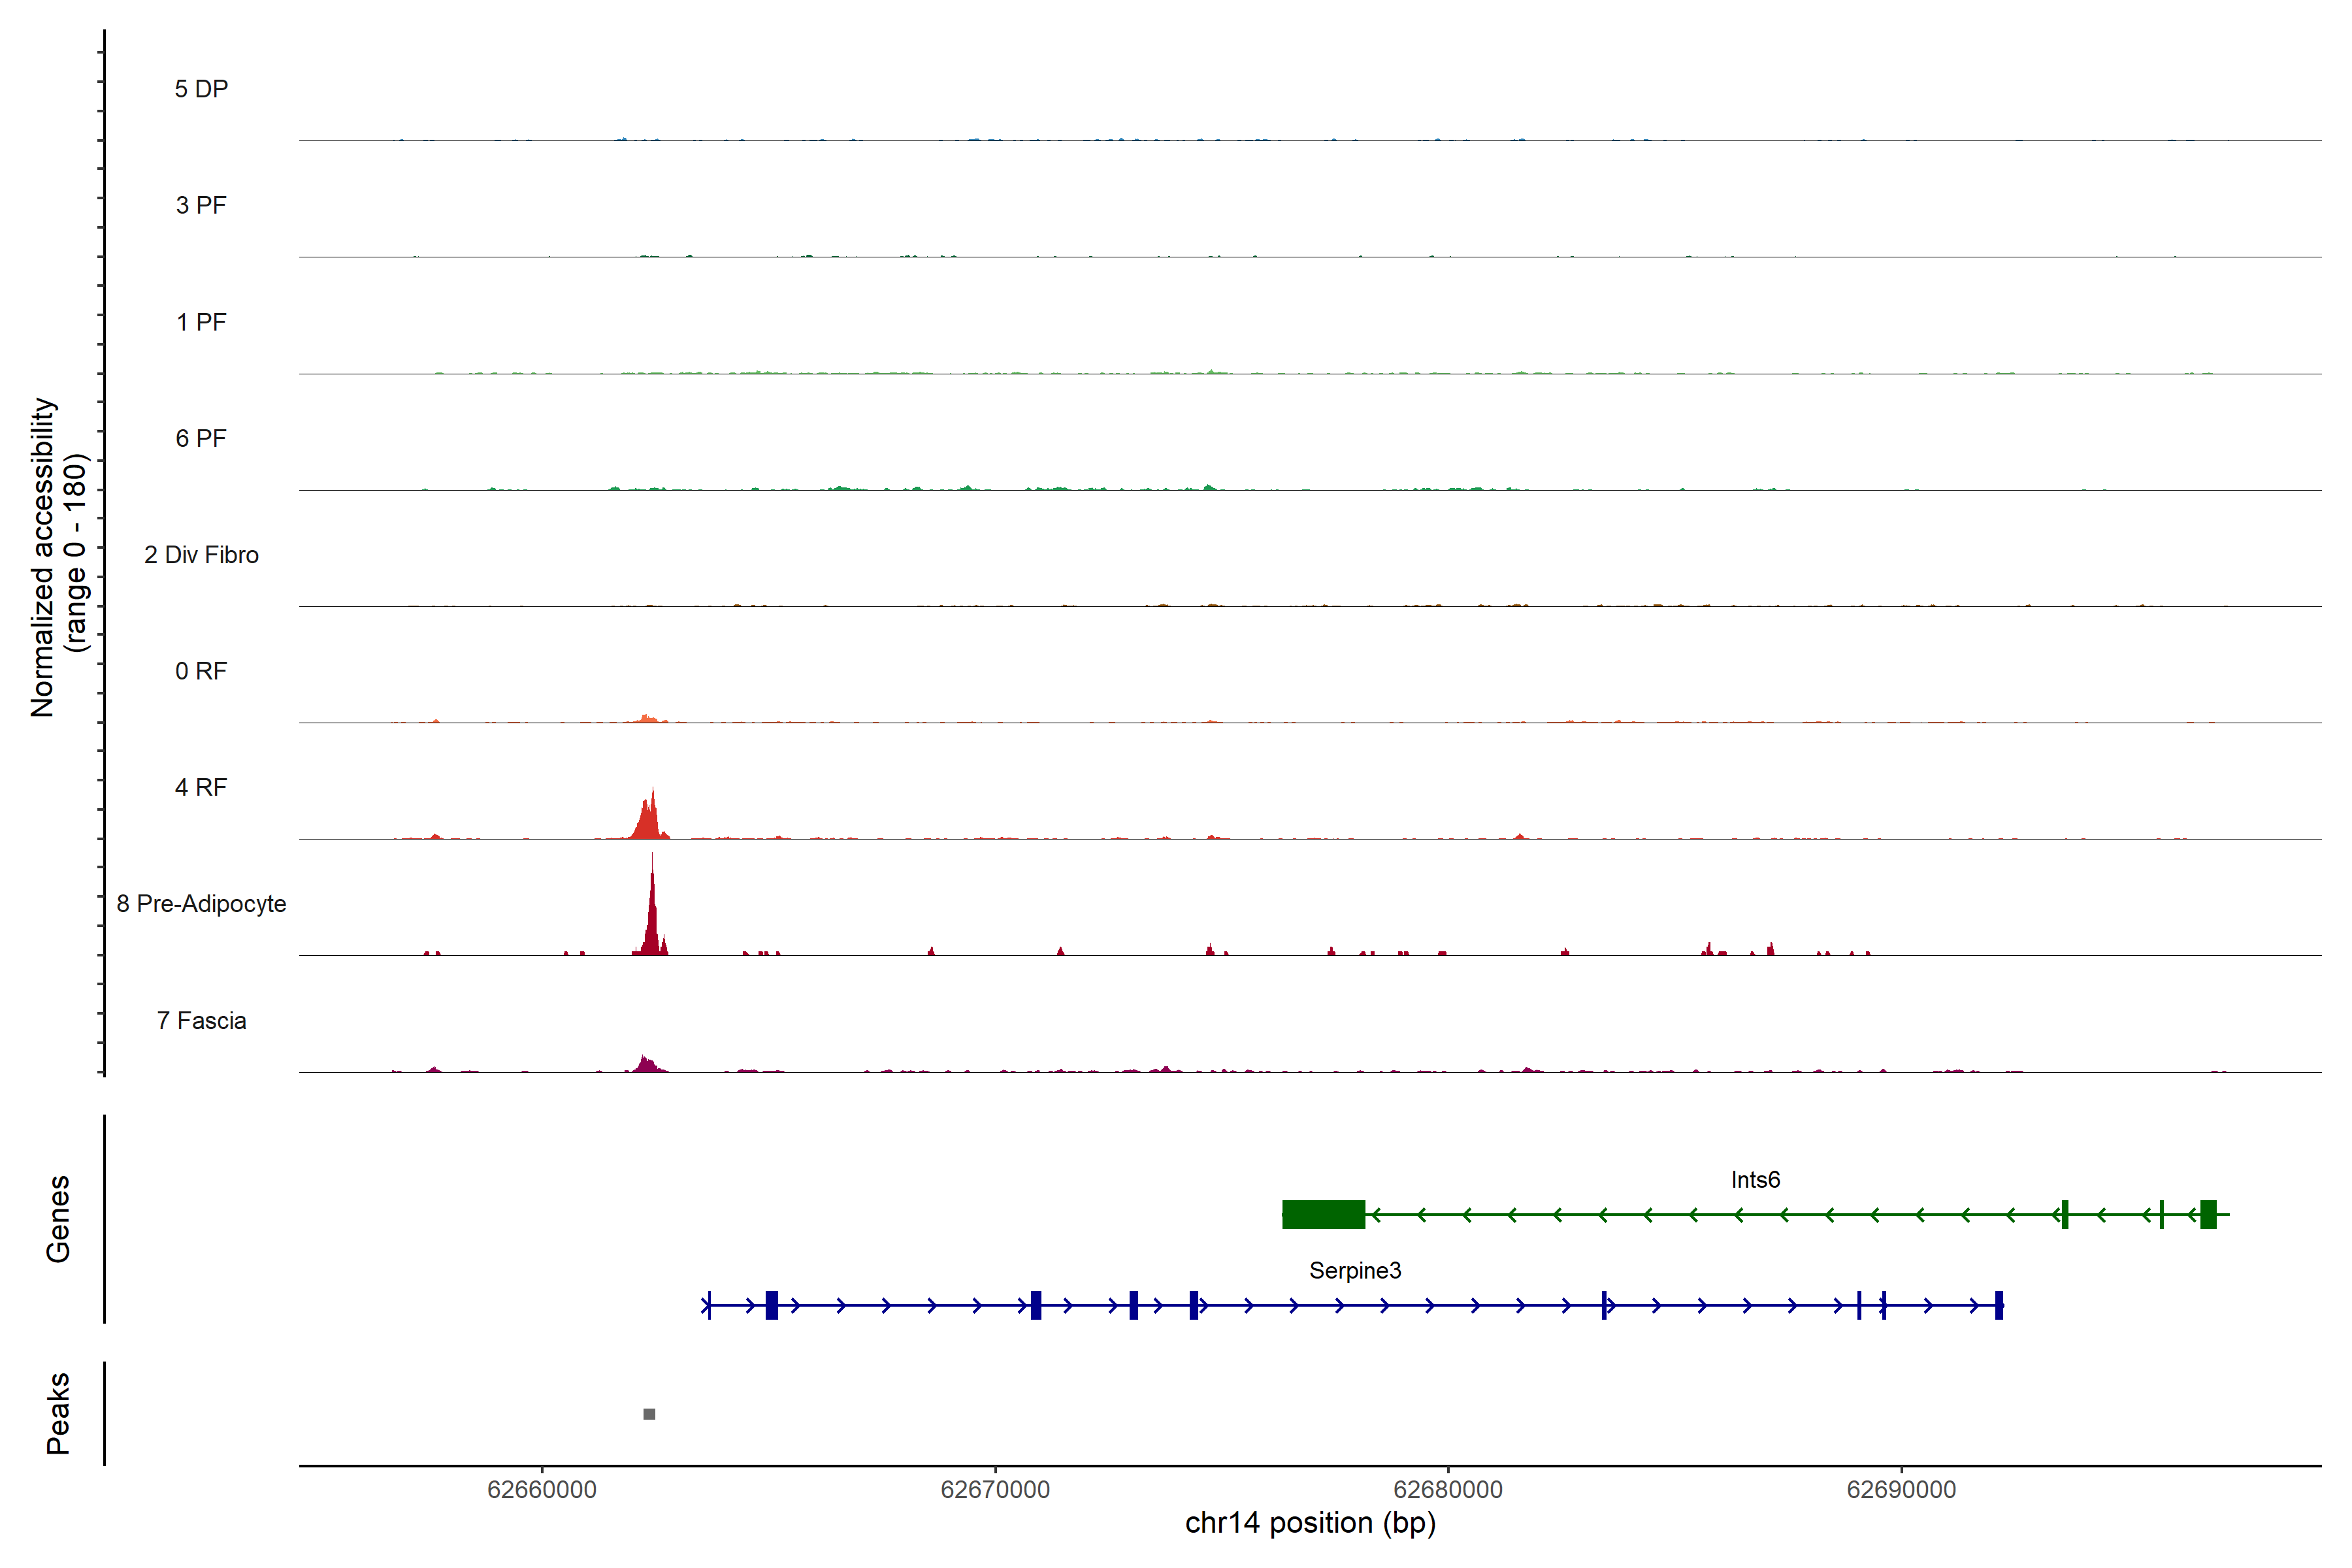
Task: Click the Genes panel label
Action: click(x=58, y=1219)
